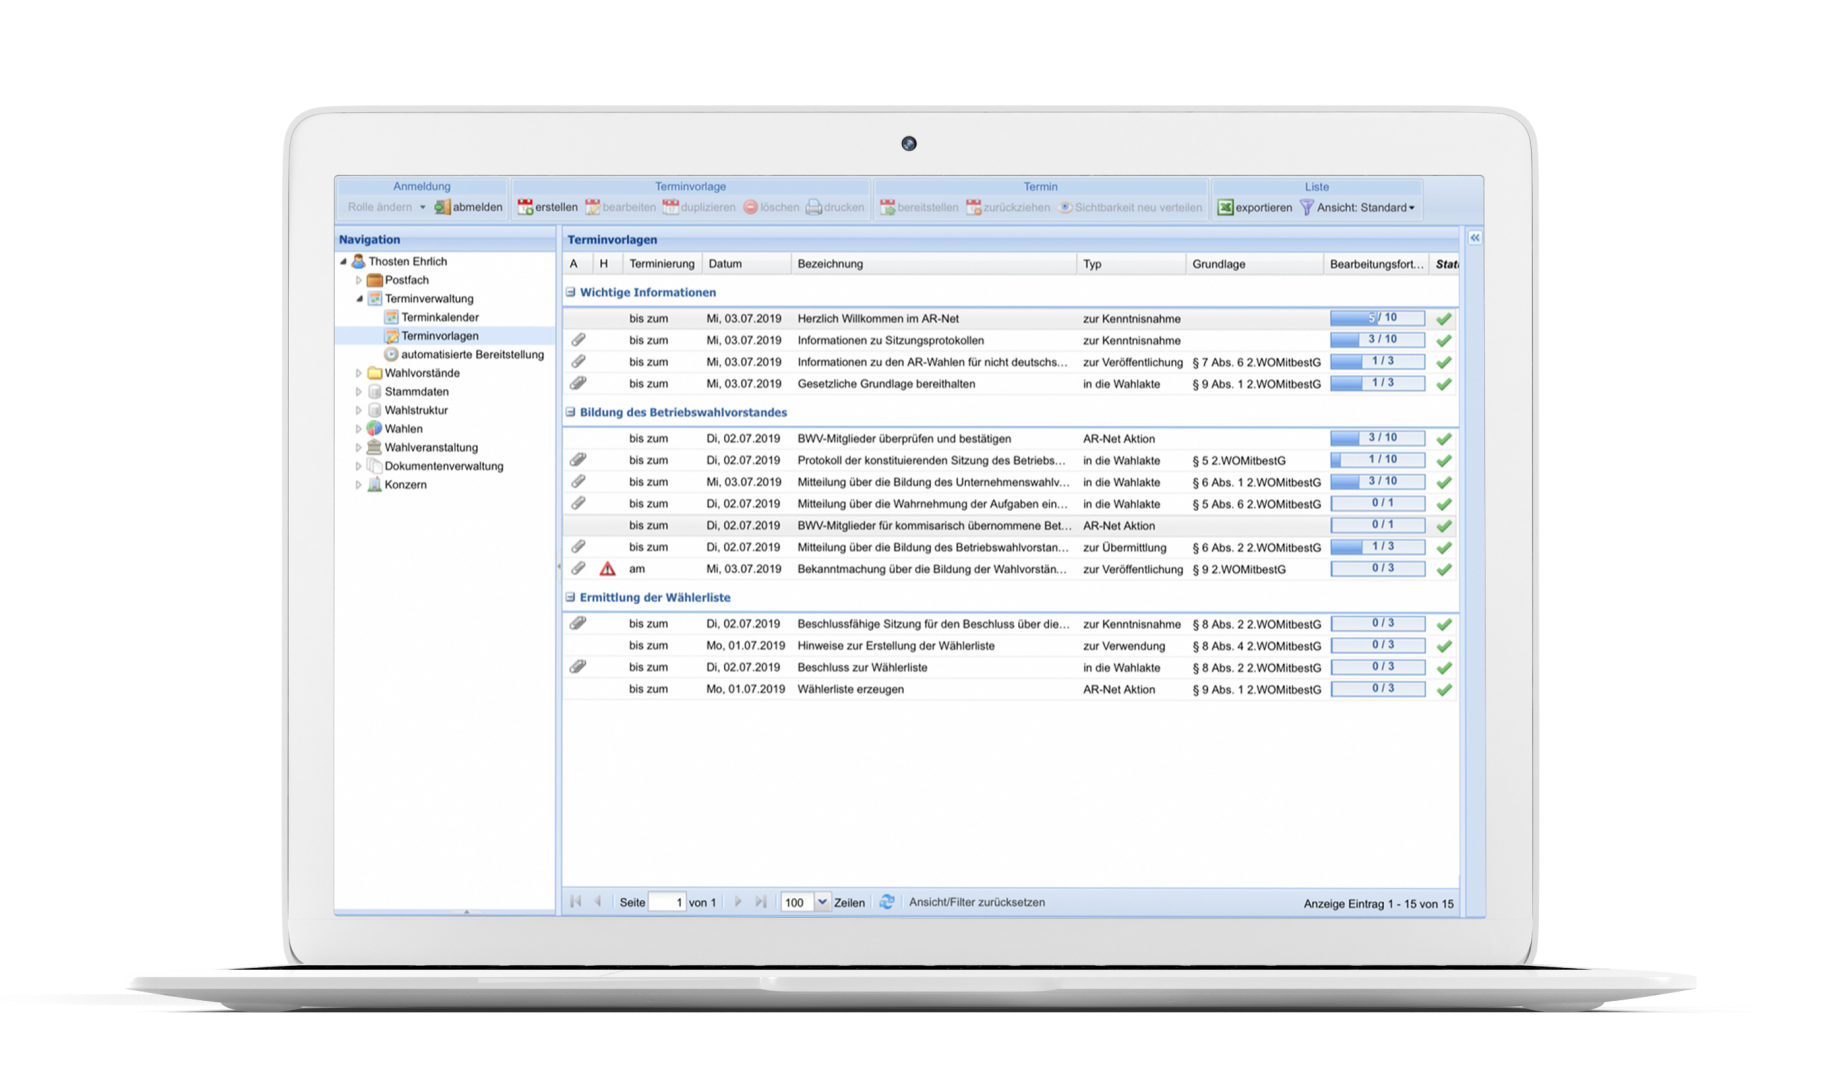Click Sichtbarkeit neu verteilen icon
Viewport: 1833px width, 1080px height.
click(x=1065, y=207)
